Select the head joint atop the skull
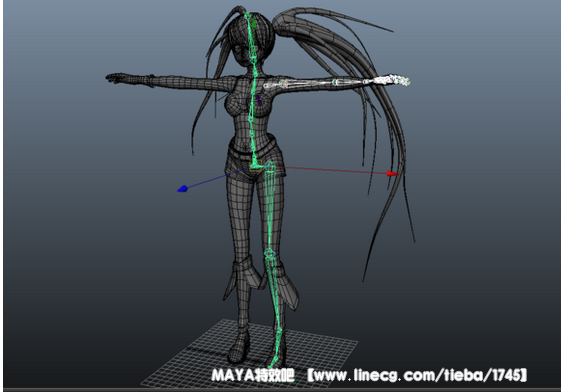Screen dimensions: 561x392 coord(248,15)
